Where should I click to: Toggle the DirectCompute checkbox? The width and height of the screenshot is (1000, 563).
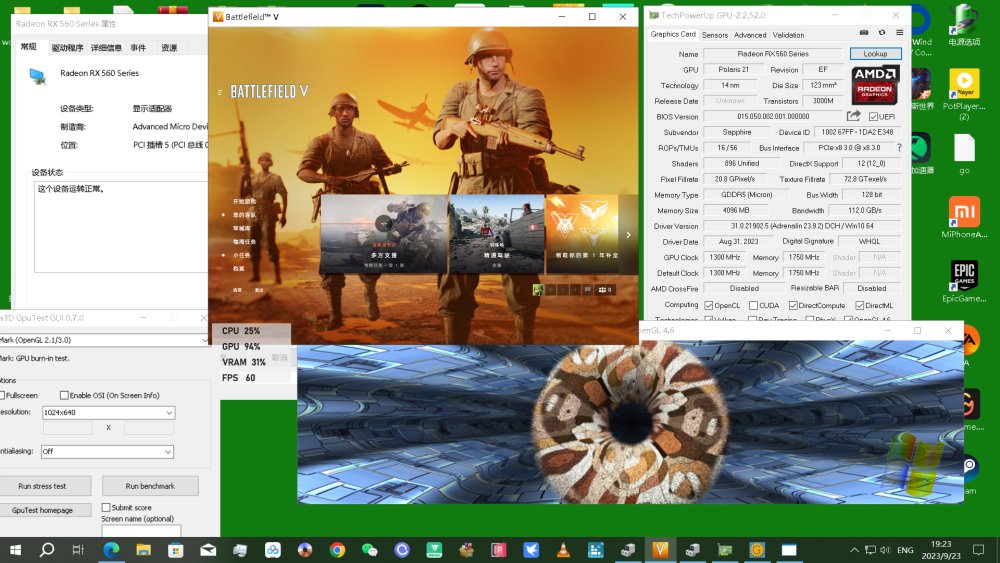[793, 305]
